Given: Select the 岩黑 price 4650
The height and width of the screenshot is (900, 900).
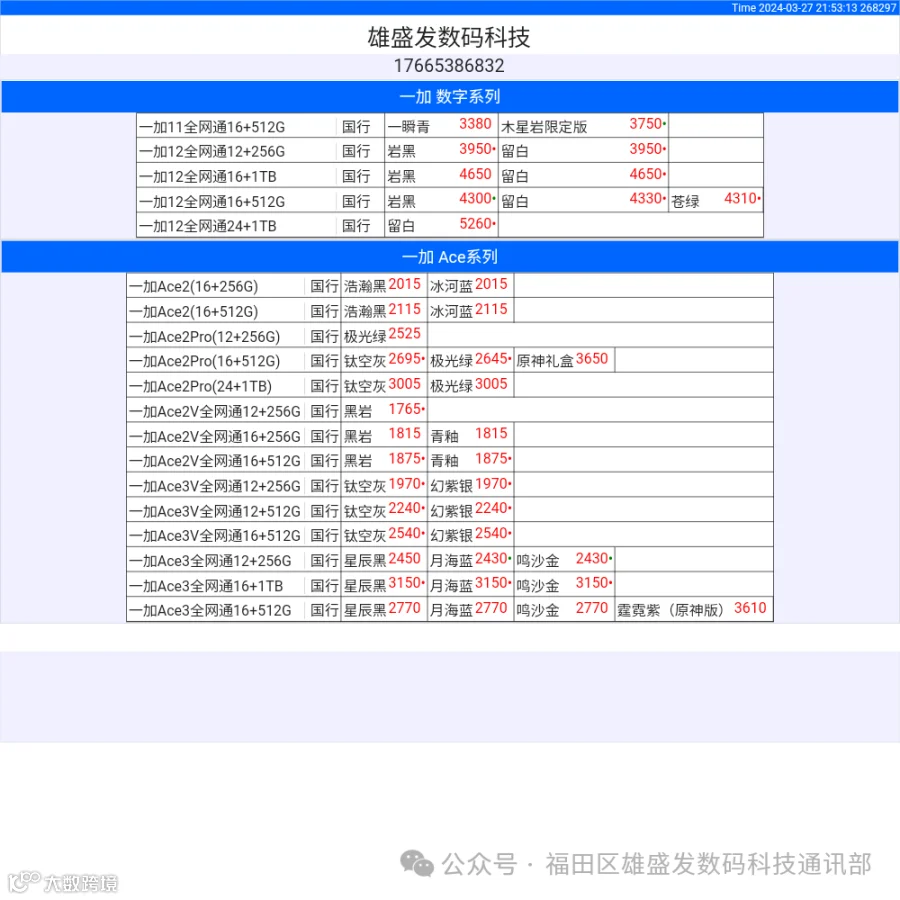Looking at the screenshot, I should (x=475, y=174).
